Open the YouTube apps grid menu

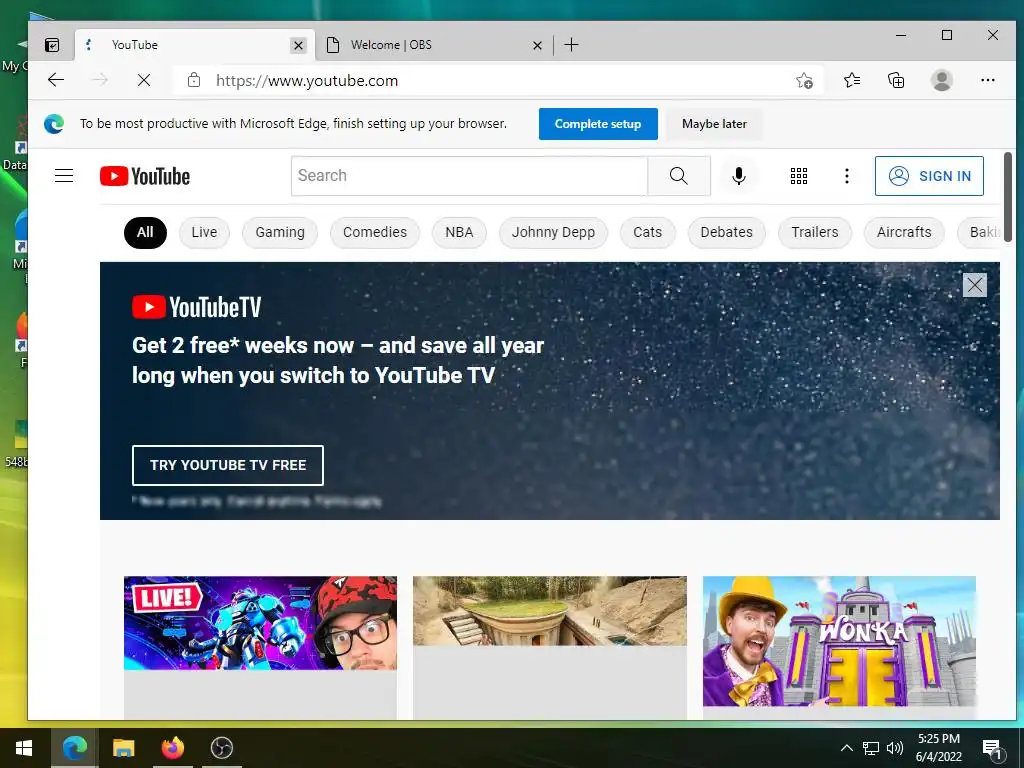coord(799,176)
